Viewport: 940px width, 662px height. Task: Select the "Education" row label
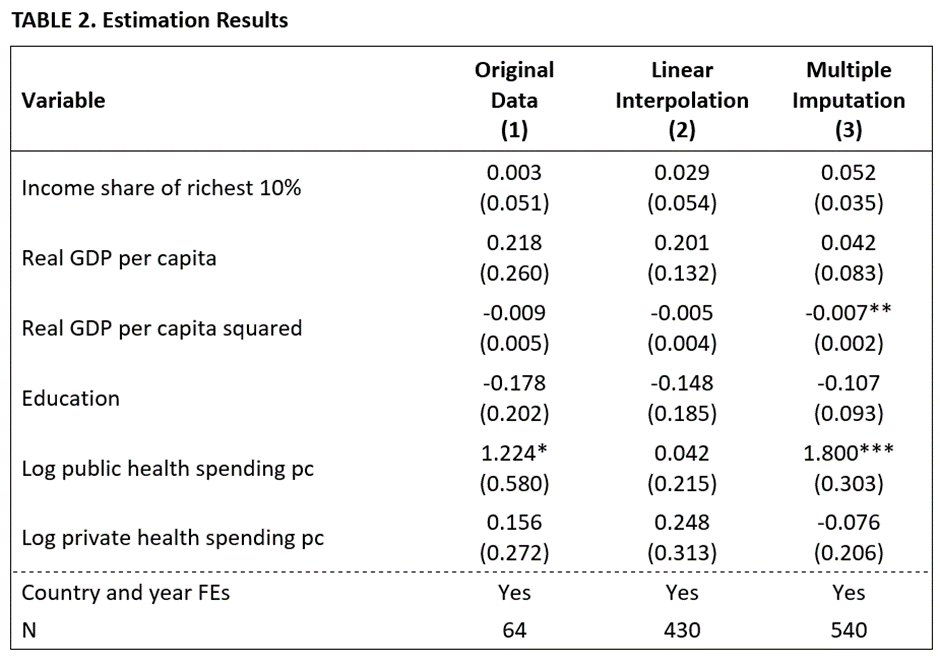71,398
